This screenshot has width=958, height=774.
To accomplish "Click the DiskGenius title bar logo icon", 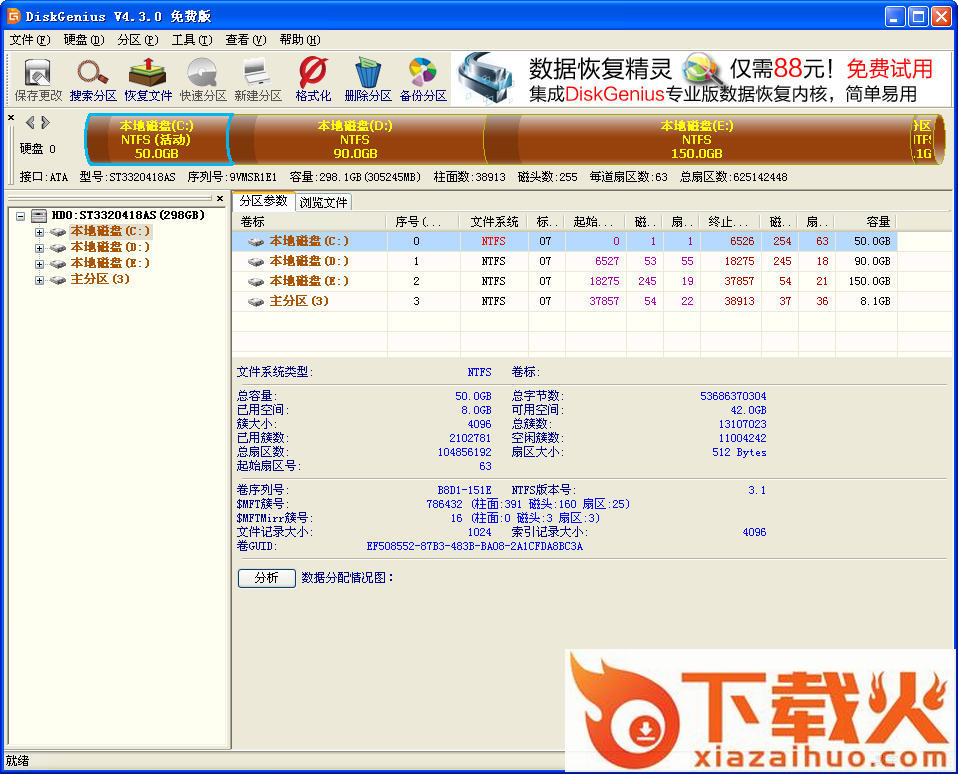I will (x=13, y=15).
